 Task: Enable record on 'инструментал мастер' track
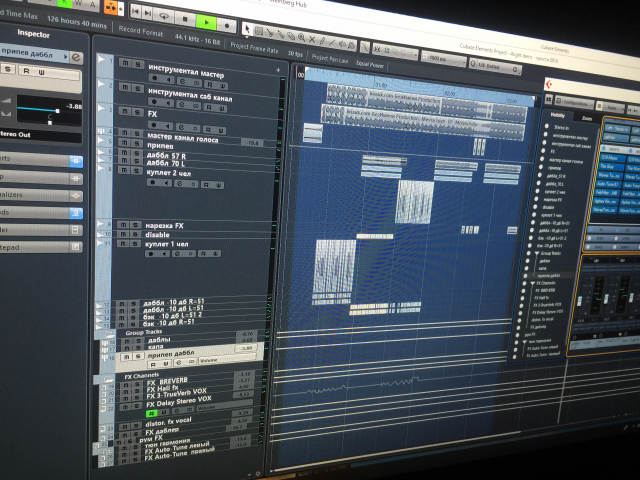pyautogui.click(x=155, y=78)
